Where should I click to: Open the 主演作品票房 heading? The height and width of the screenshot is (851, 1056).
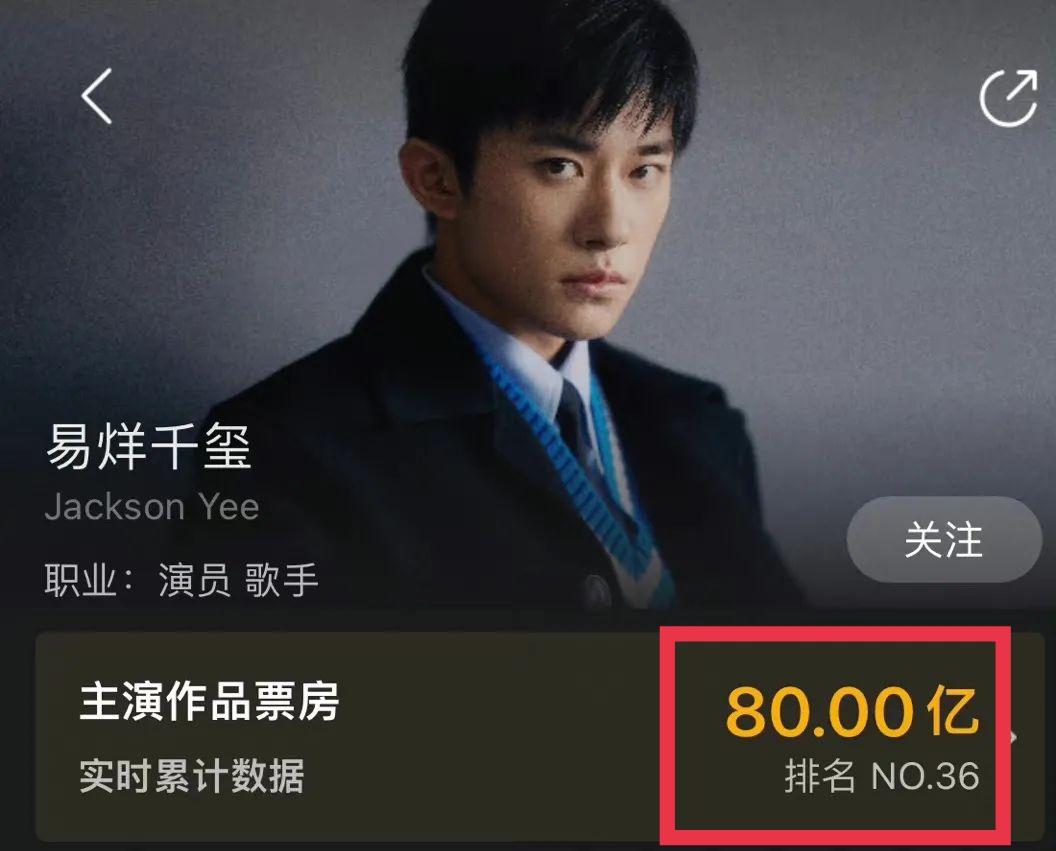click(209, 700)
